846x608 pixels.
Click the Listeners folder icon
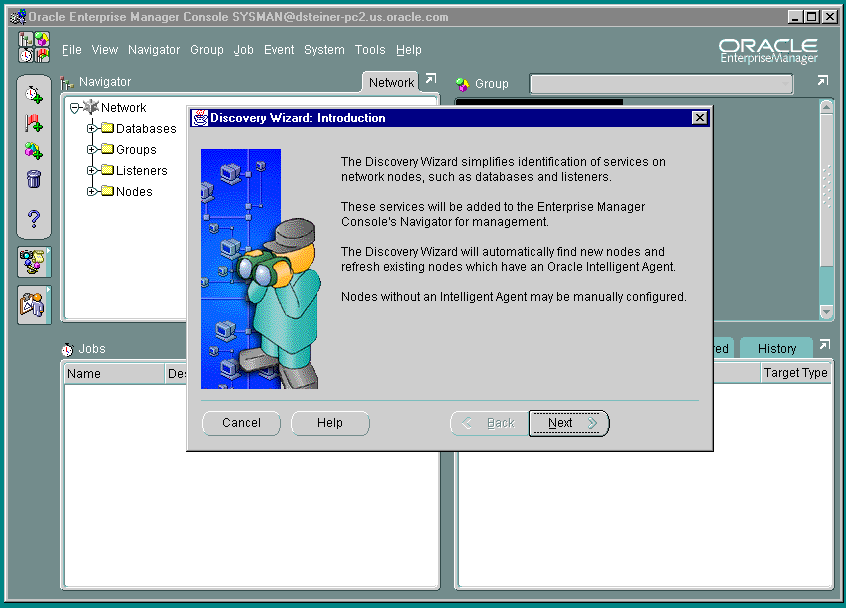click(x=107, y=170)
